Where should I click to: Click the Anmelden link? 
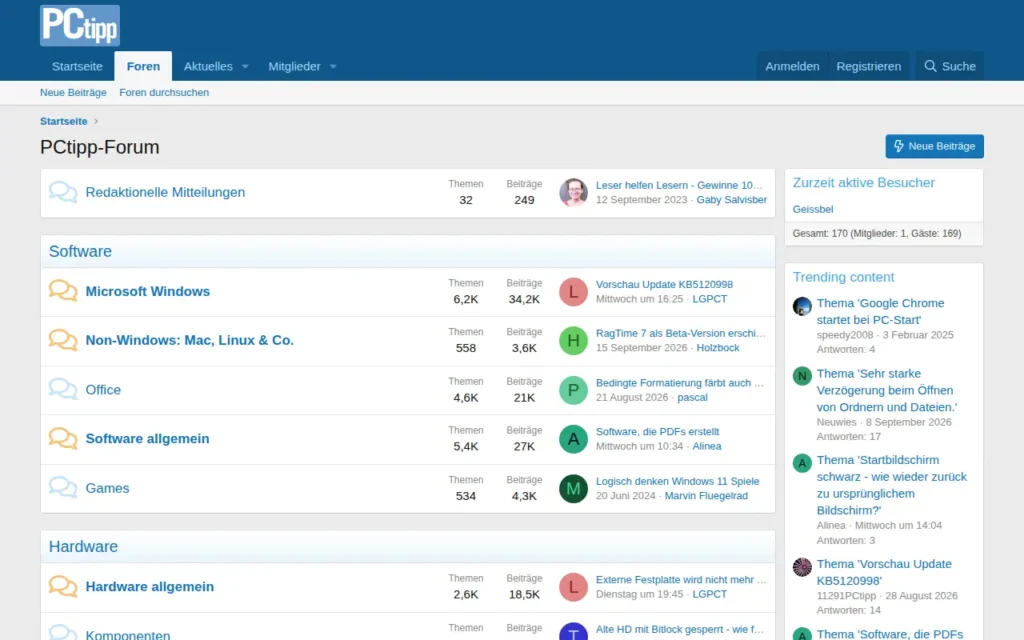pos(792,66)
